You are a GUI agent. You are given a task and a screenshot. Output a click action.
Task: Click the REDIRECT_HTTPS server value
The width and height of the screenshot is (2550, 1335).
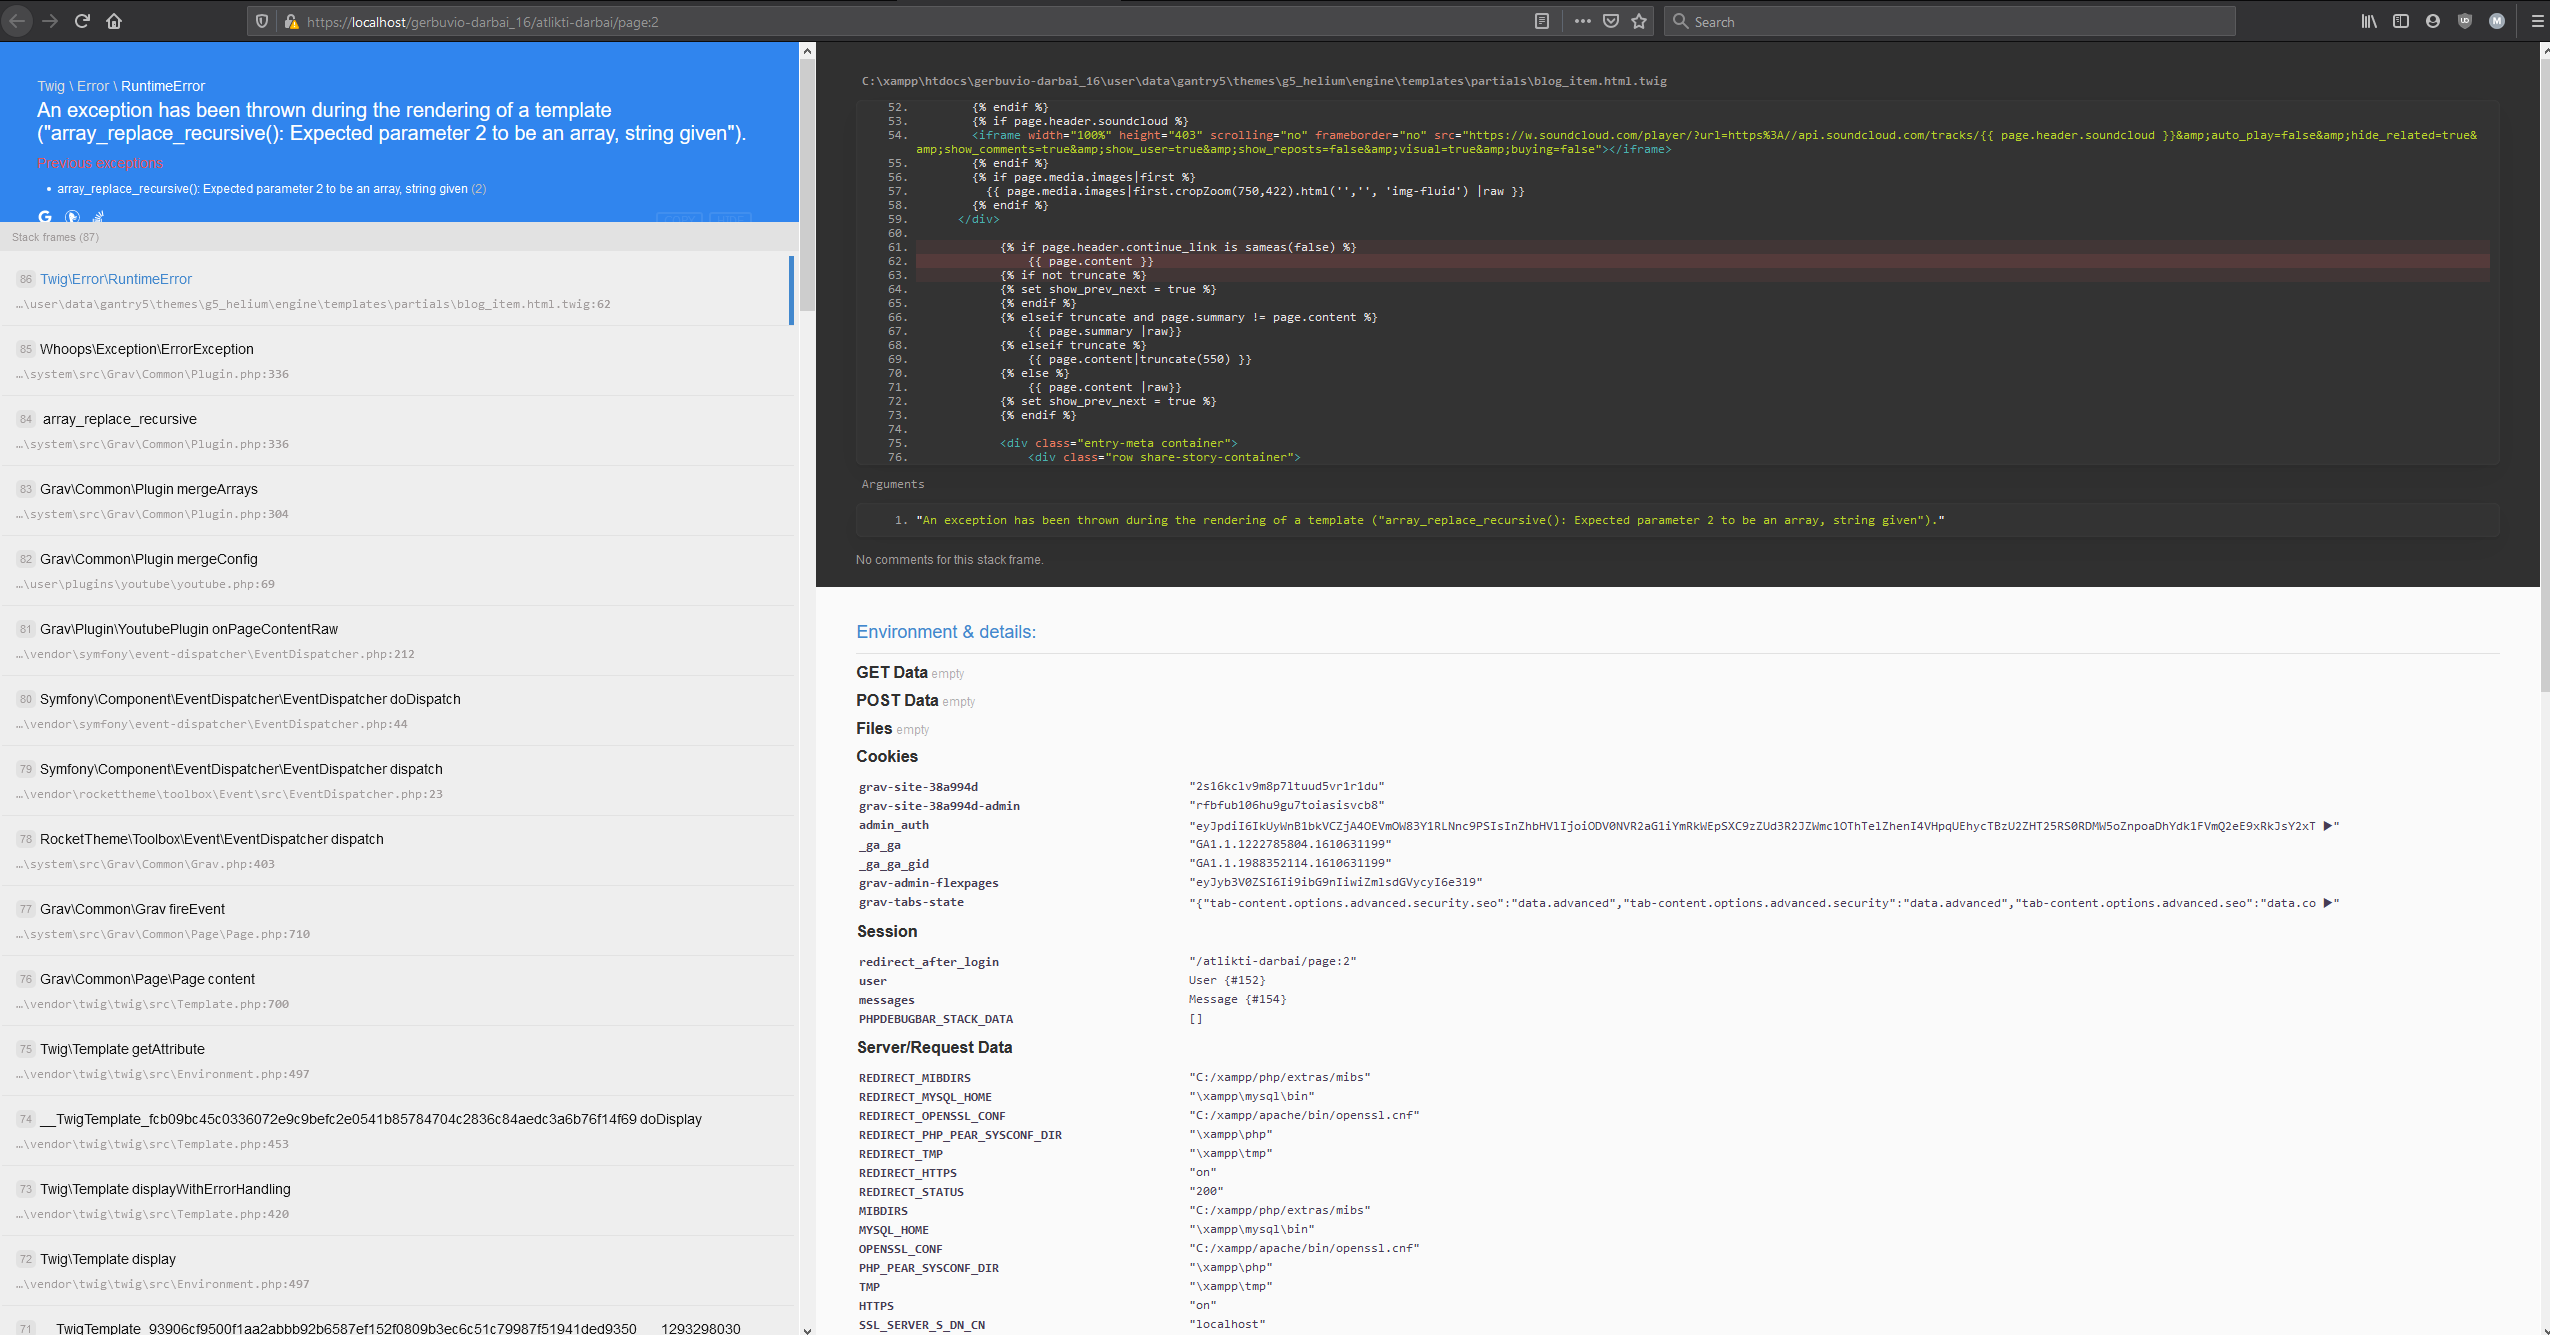pyautogui.click(x=1202, y=1172)
